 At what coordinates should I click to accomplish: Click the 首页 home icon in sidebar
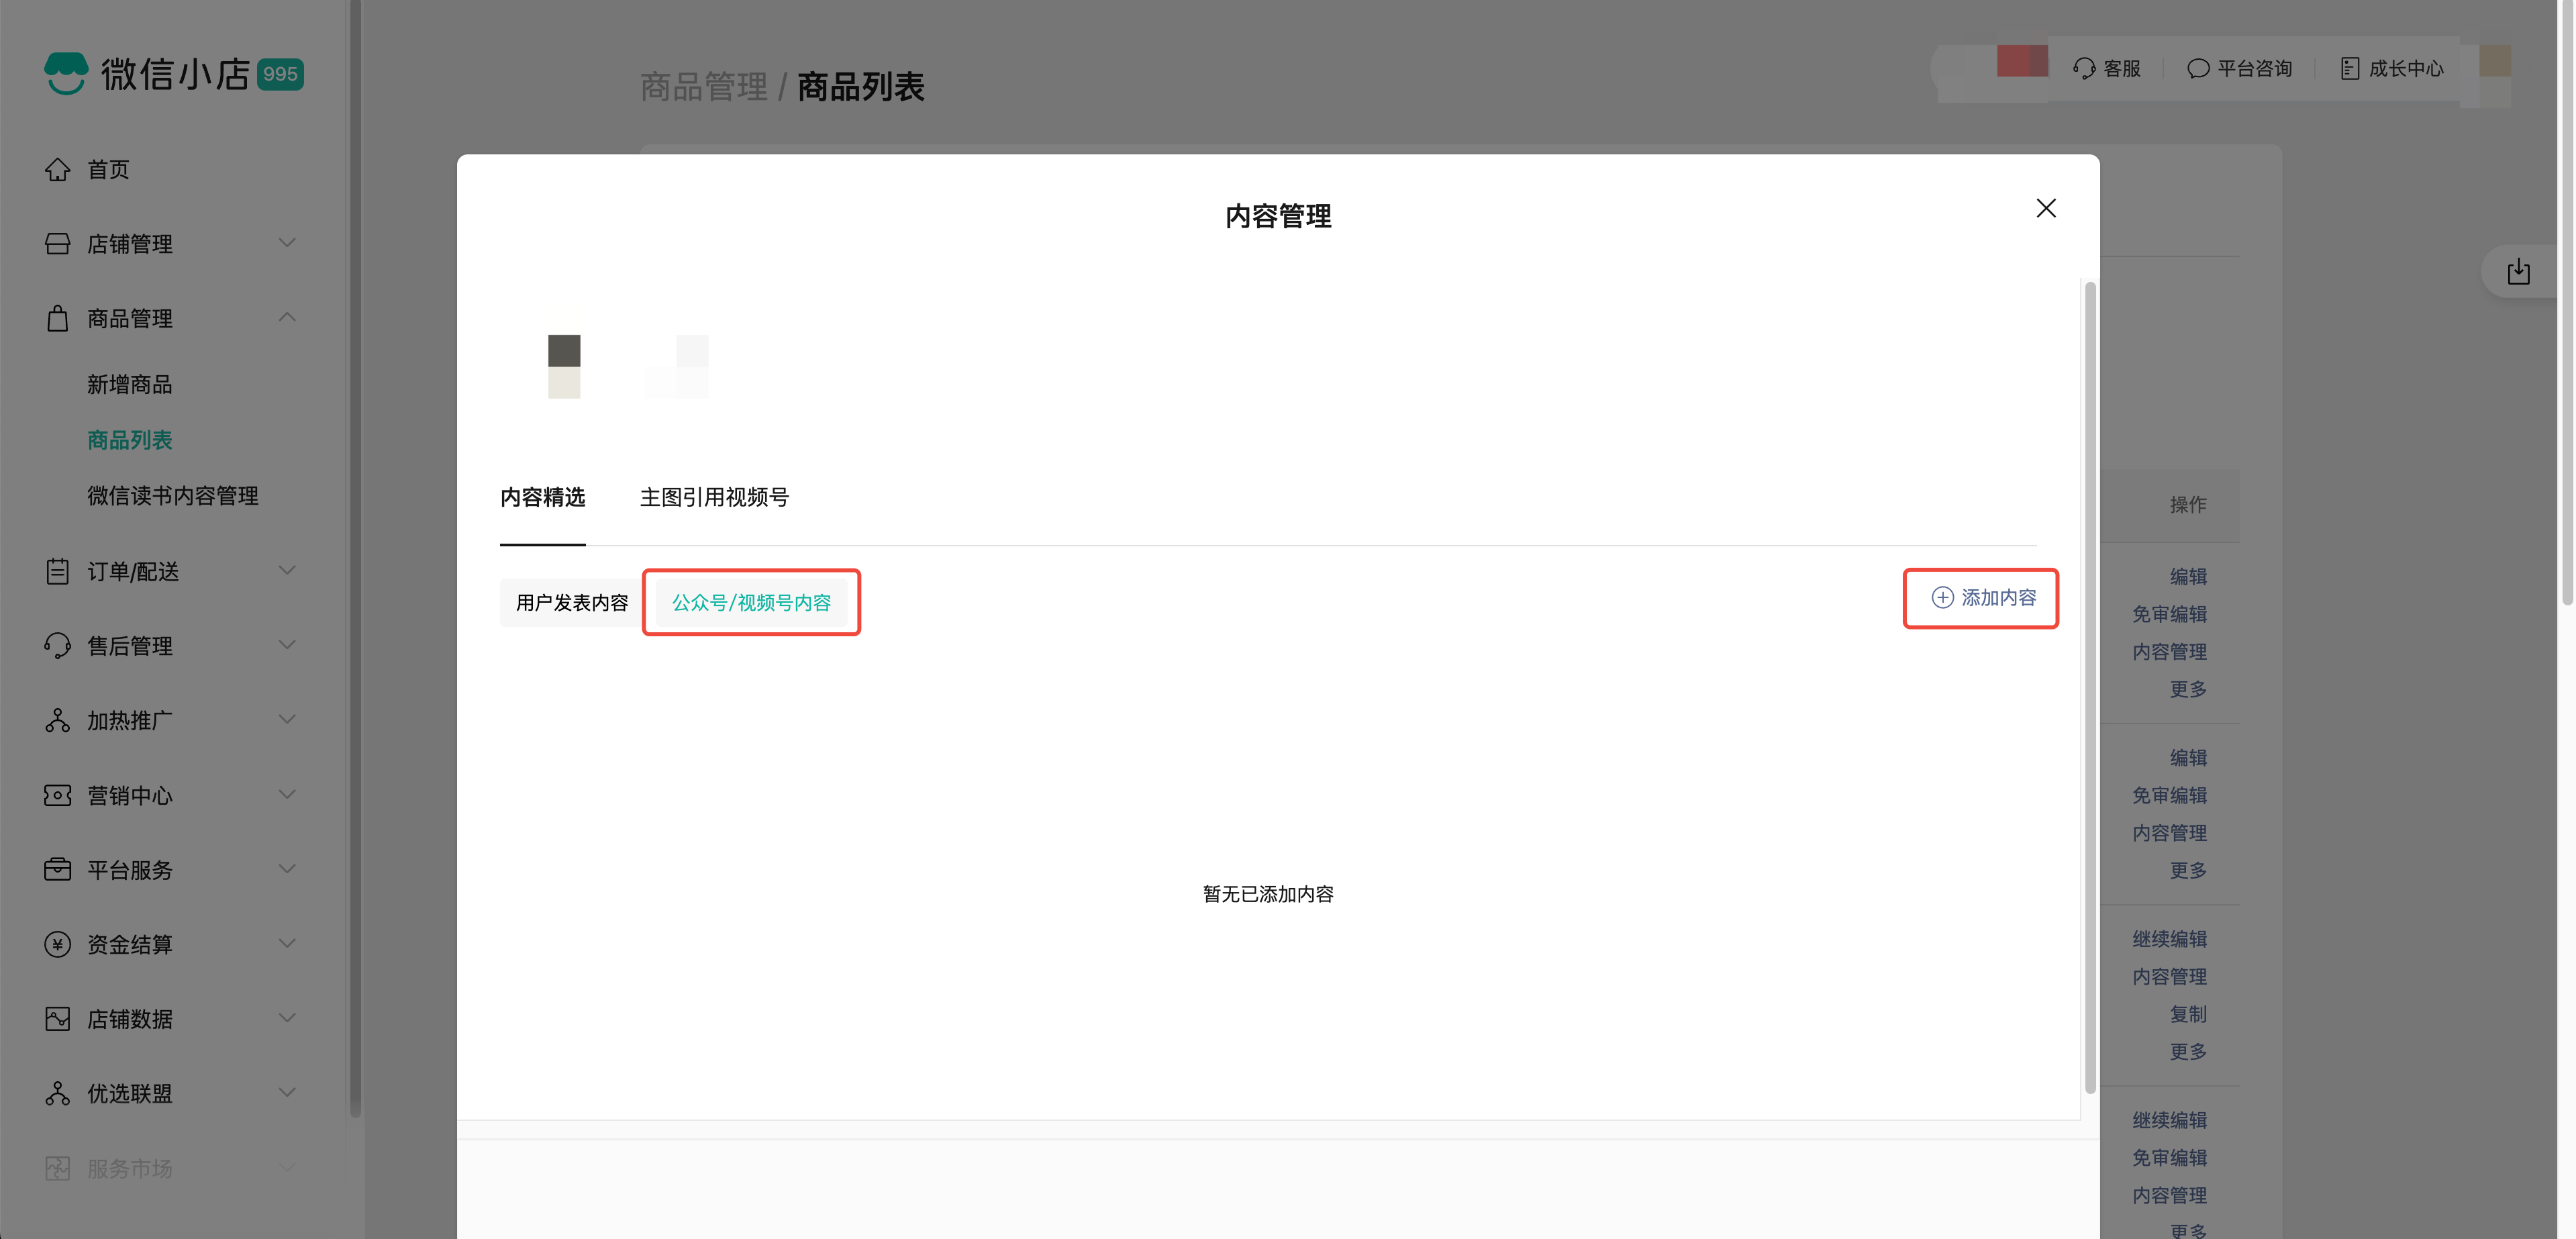(x=57, y=170)
